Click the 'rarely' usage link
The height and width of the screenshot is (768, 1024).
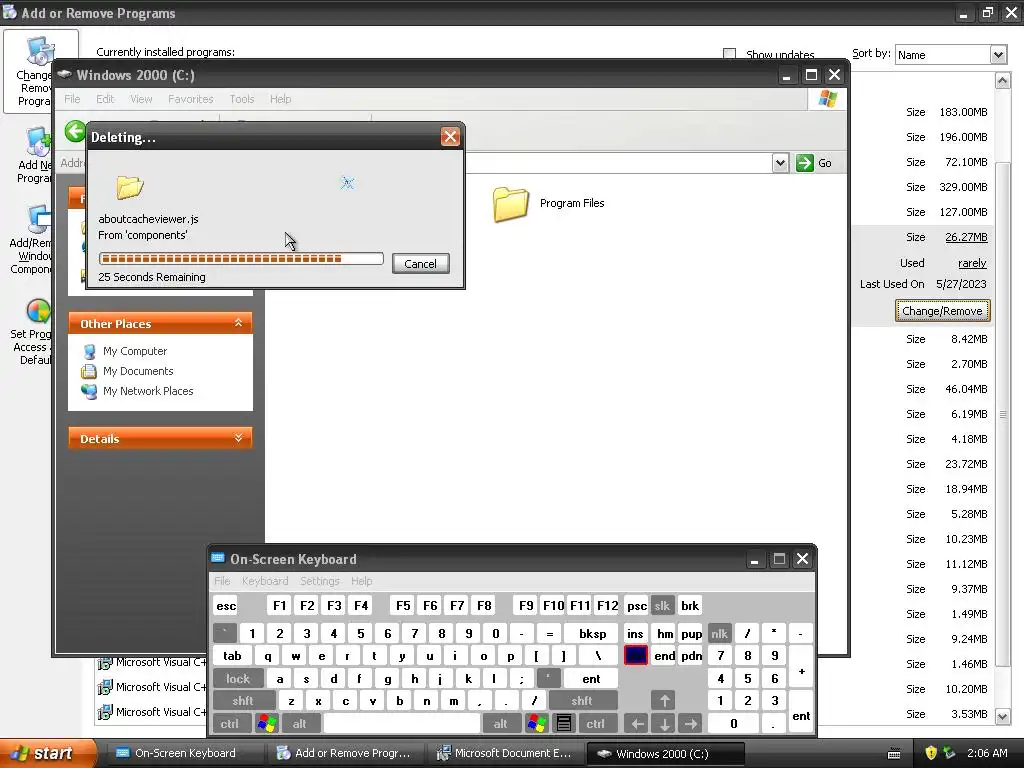[972, 263]
